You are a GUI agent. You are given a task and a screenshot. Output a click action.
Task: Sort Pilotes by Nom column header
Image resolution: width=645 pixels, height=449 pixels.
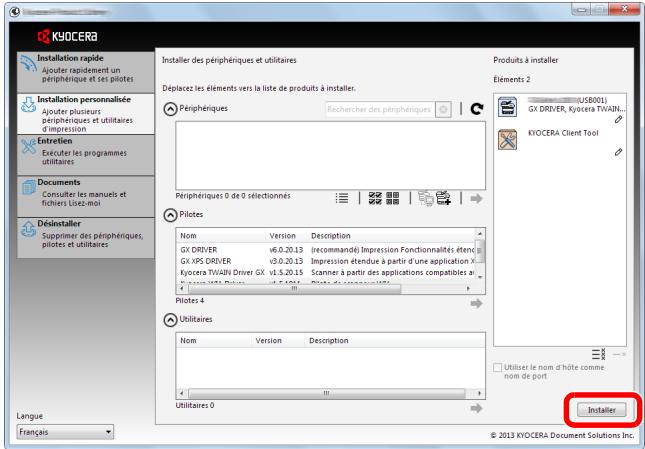(x=221, y=236)
